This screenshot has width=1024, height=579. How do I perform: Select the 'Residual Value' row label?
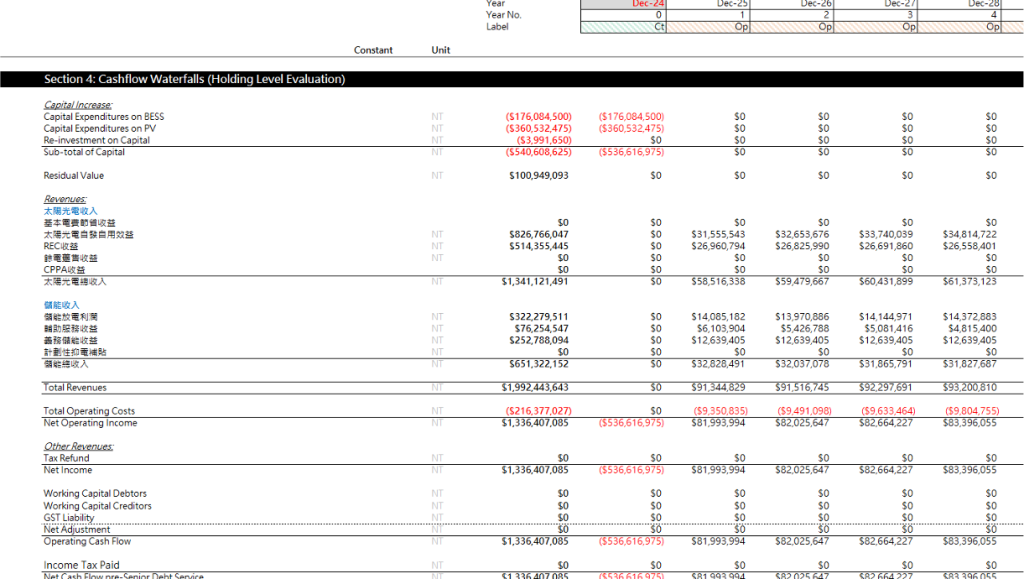coord(73,176)
